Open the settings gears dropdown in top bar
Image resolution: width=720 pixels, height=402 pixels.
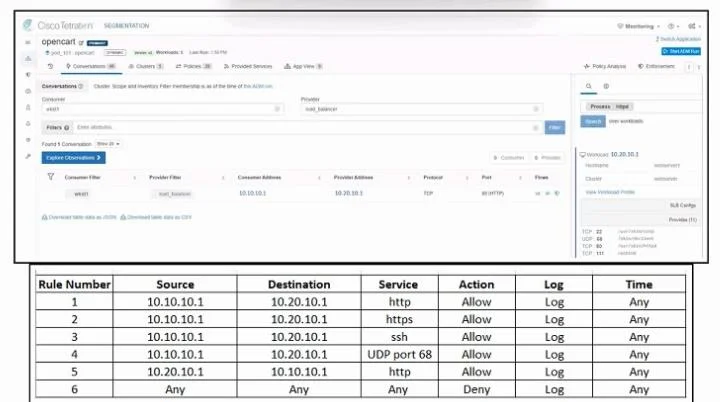tap(694, 26)
